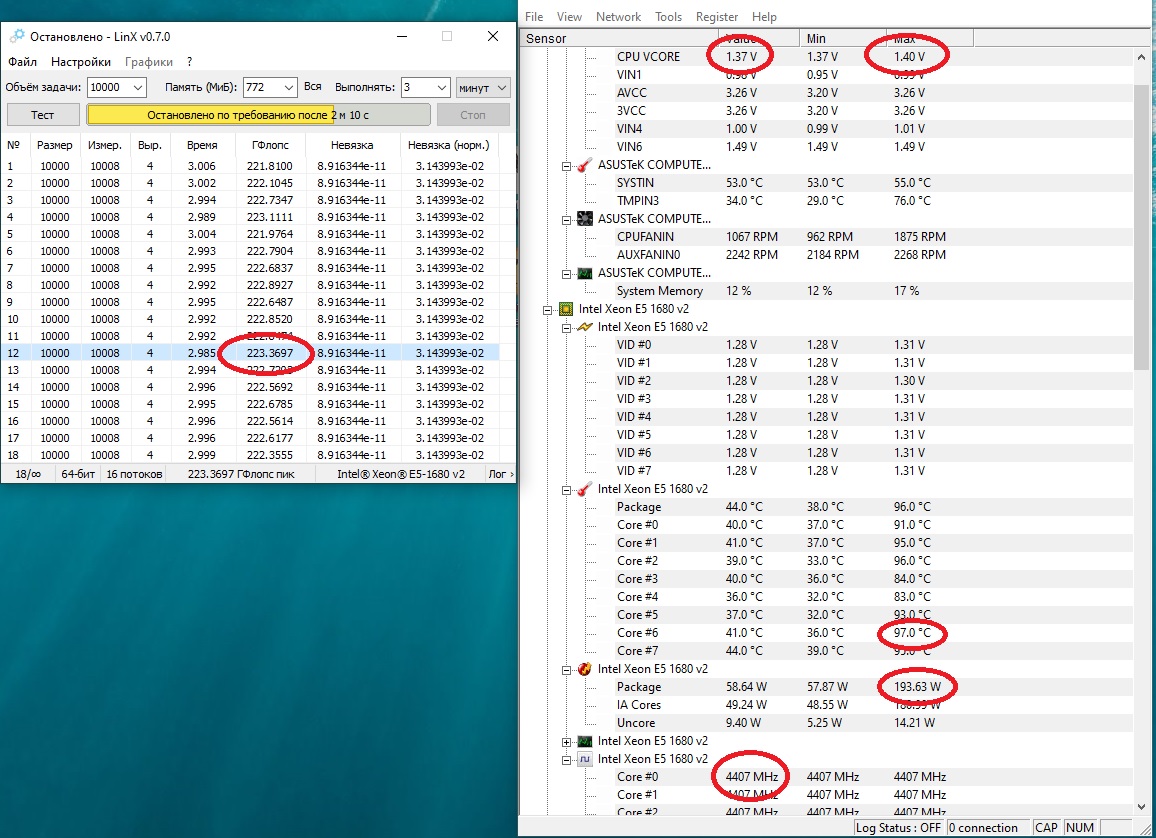Click the Тест button in LinX
This screenshot has width=1156, height=838.
point(43,115)
